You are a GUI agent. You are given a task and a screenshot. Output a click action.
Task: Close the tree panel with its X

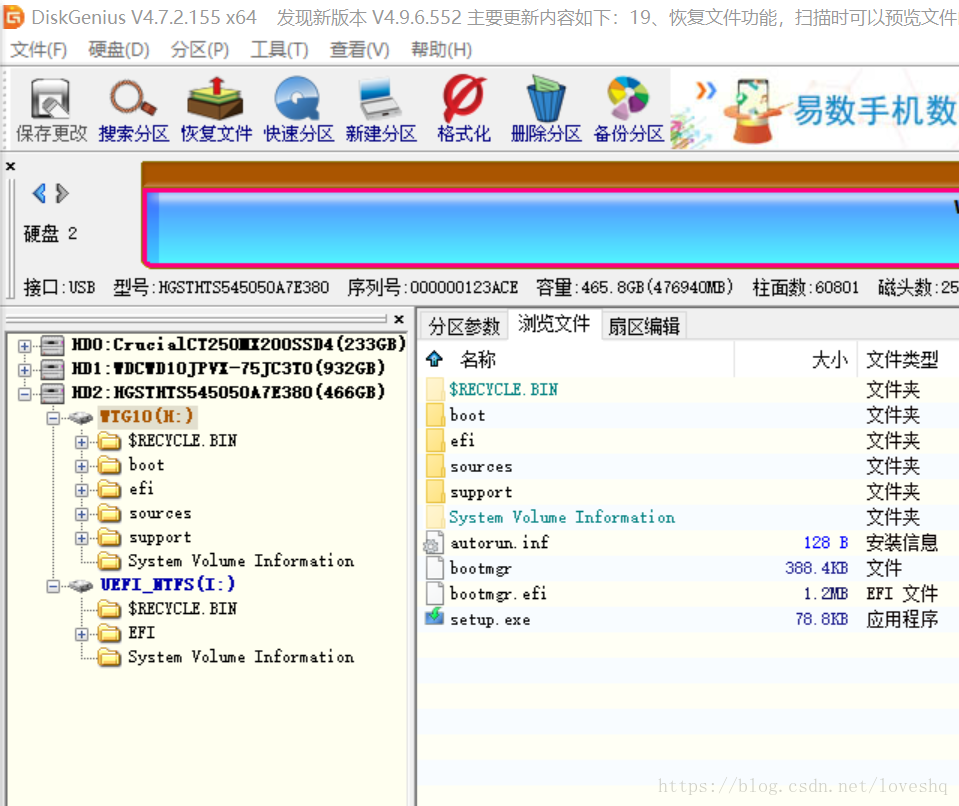[x=399, y=319]
